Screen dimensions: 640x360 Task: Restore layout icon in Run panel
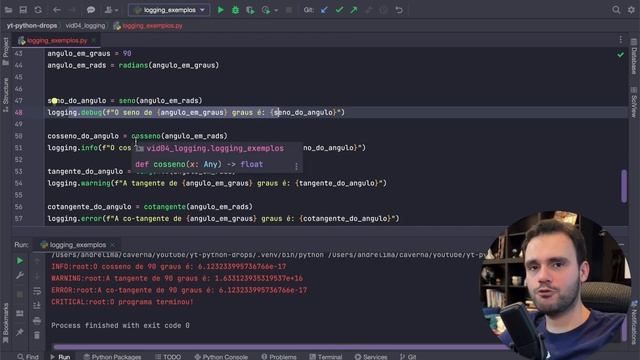tap(20, 313)
